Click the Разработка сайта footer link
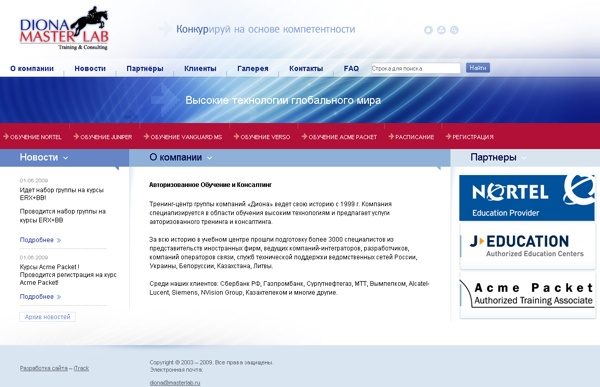Viewport: 600px width, 387px height. tap(44, 368)
